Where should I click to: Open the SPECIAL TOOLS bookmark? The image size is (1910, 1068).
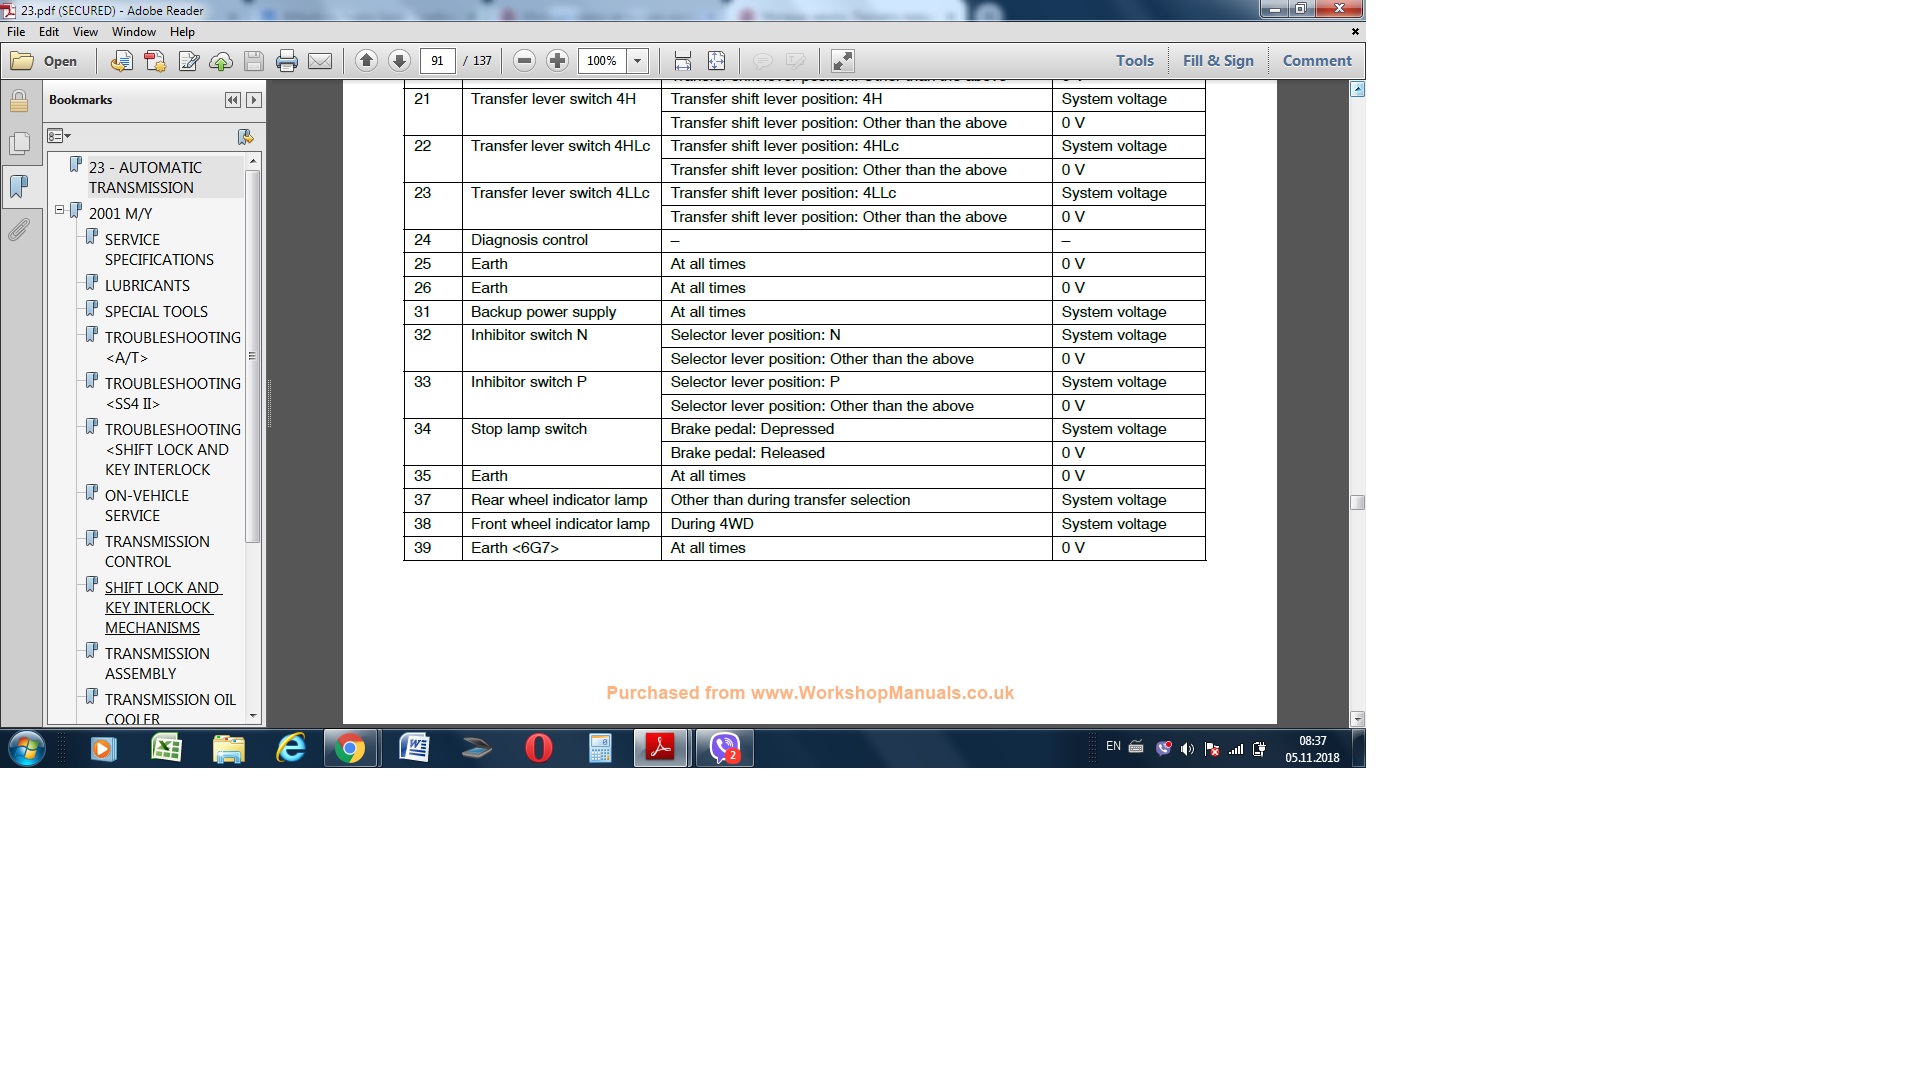(x=156, y=312)
